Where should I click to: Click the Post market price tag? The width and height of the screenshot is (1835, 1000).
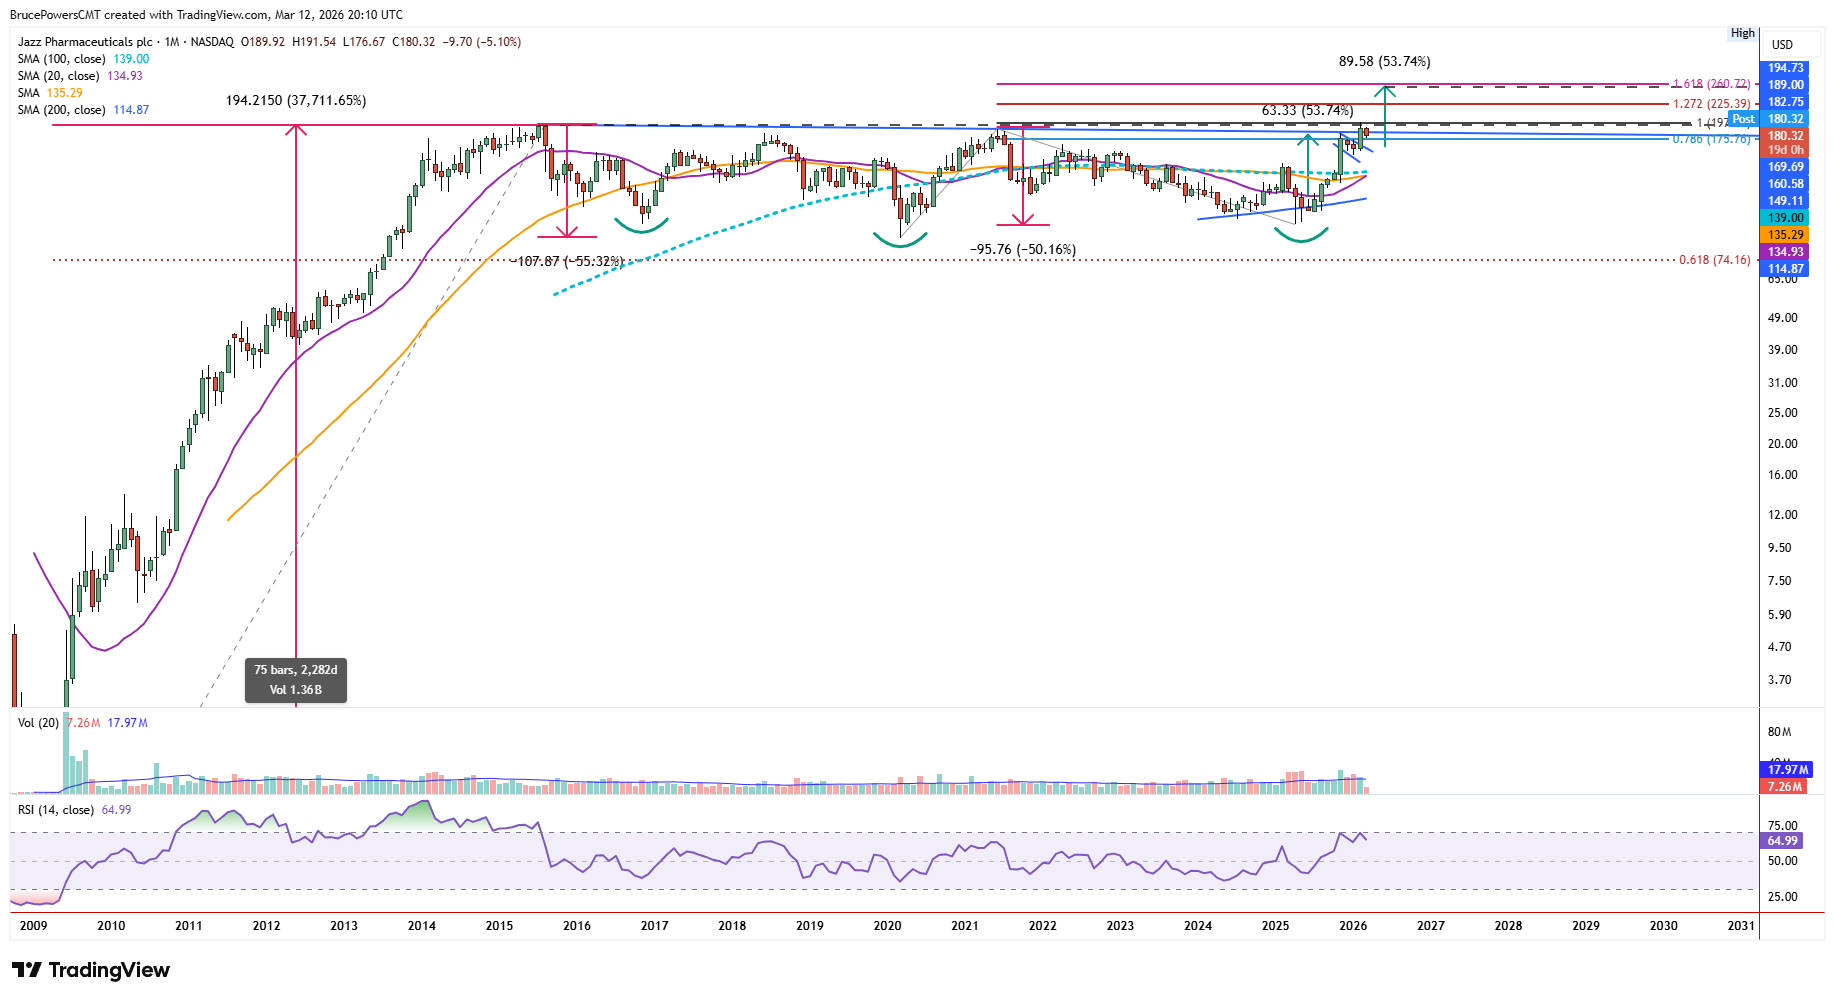[x=1743, y=119]
